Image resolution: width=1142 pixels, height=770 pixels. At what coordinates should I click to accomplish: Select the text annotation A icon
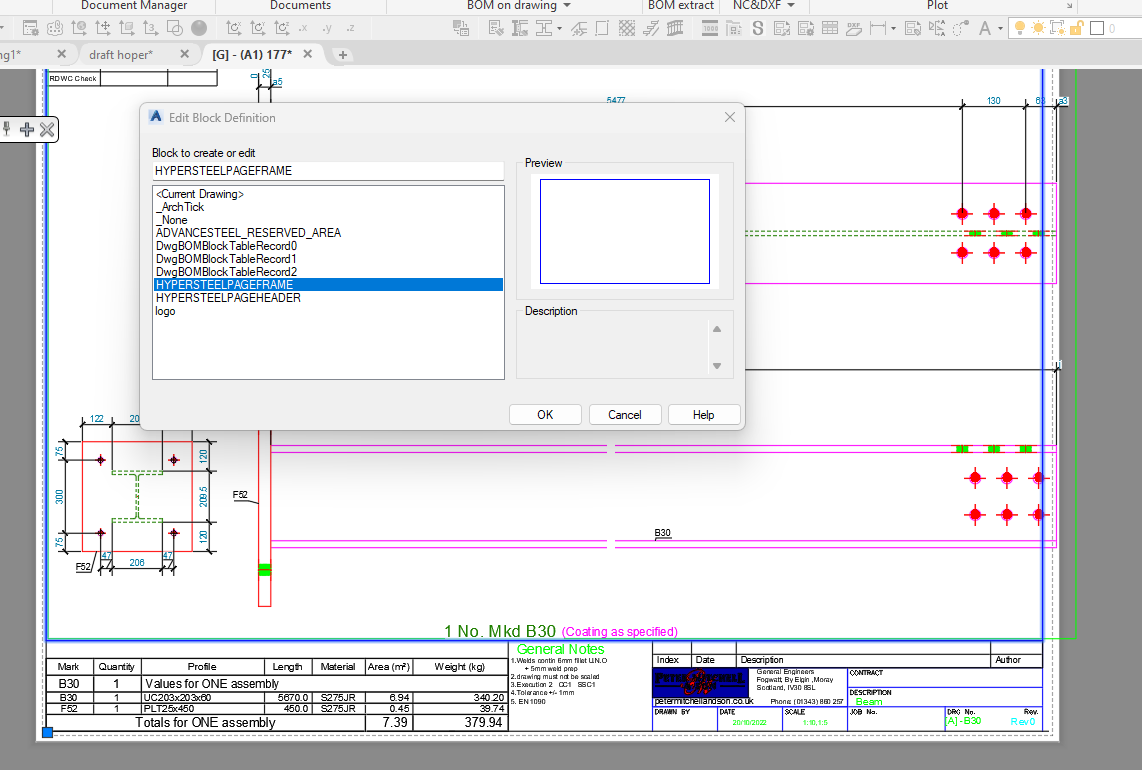[985, 27]
